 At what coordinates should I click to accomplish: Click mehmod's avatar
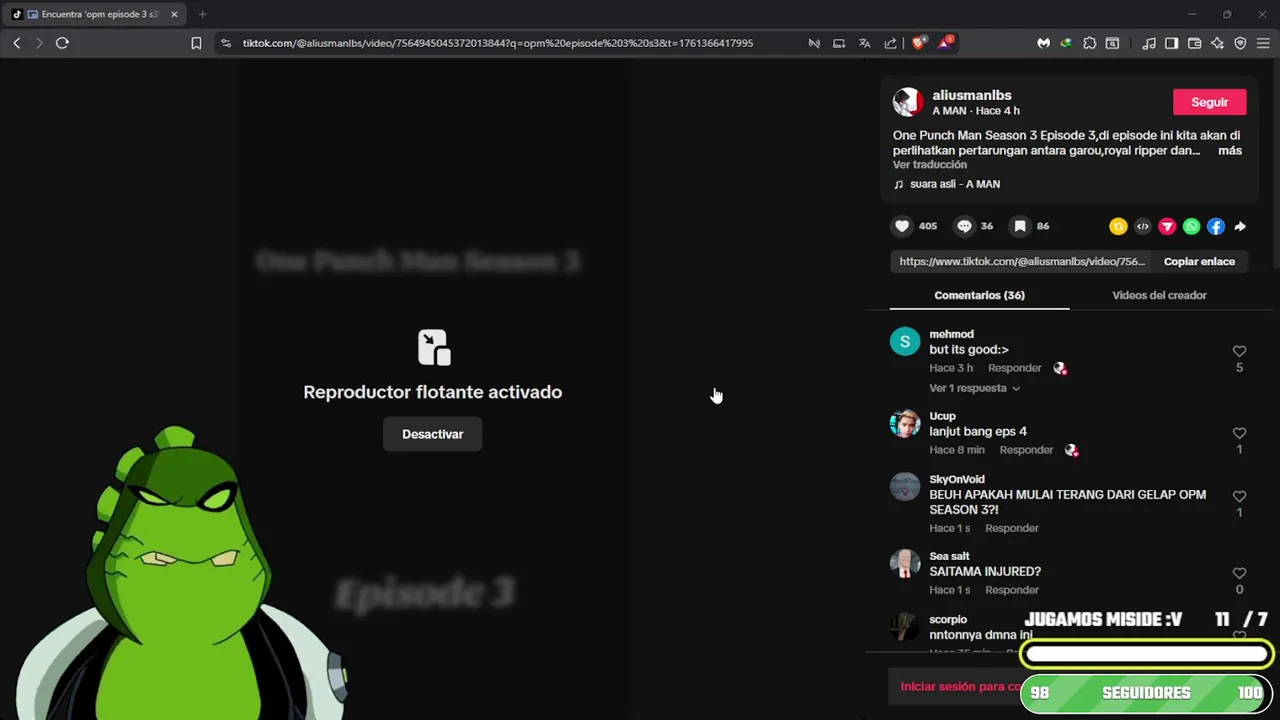[905, 341]
